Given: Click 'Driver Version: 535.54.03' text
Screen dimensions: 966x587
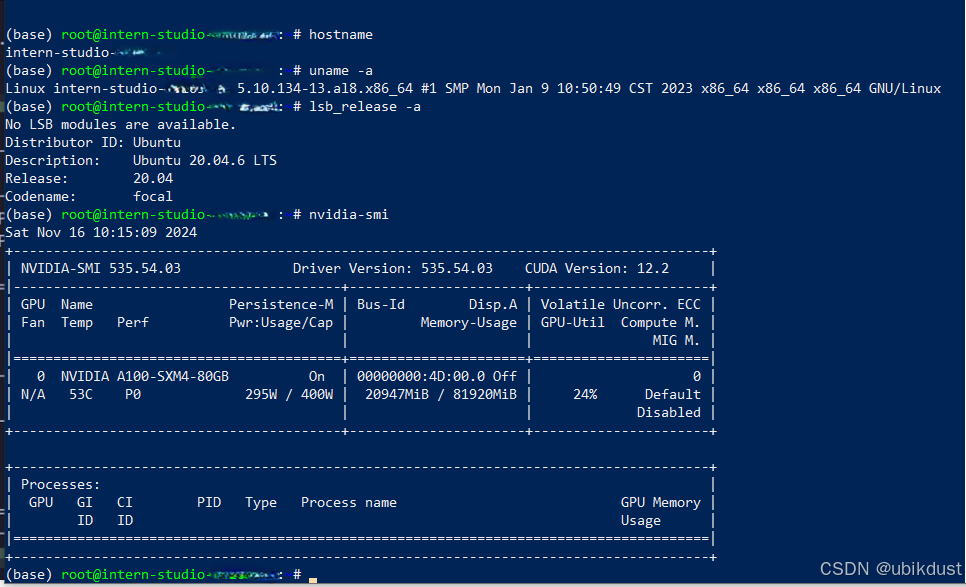Looking at the screenshot, I should coord(392,269).
